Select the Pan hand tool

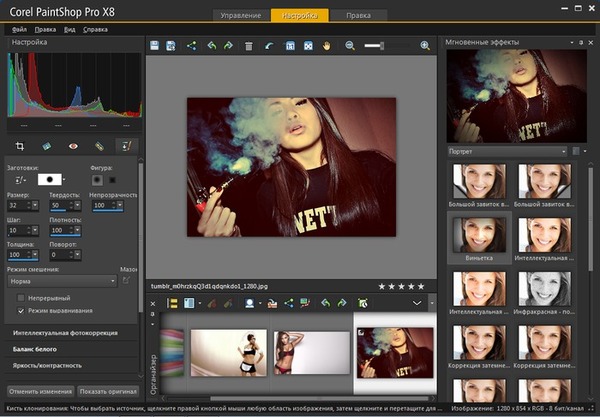(326, 46)
